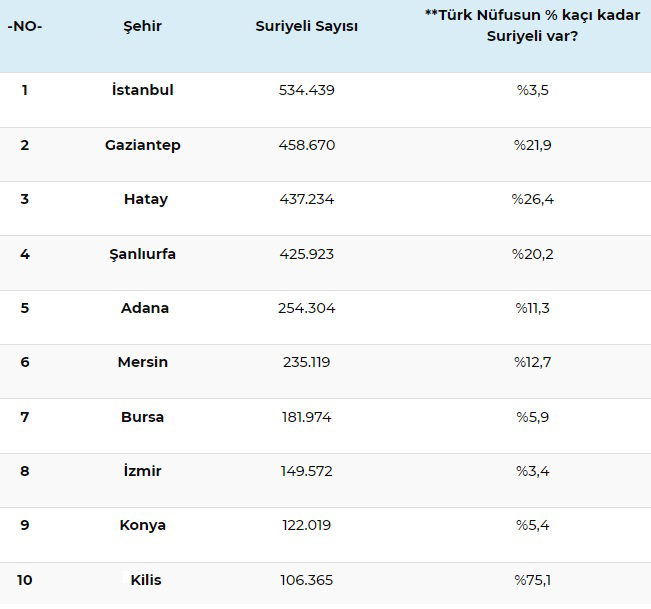Screen dimensions: 651x609
Task: Click the "Mersin" city name
Action: click(142, 362)
